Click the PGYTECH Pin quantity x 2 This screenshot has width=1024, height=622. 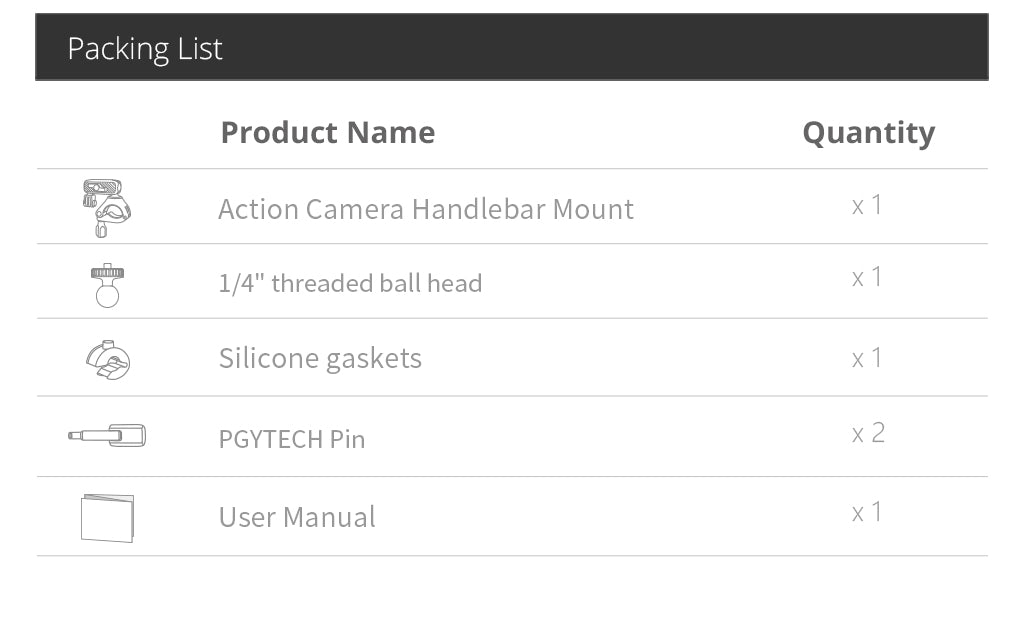click(868, 432)
